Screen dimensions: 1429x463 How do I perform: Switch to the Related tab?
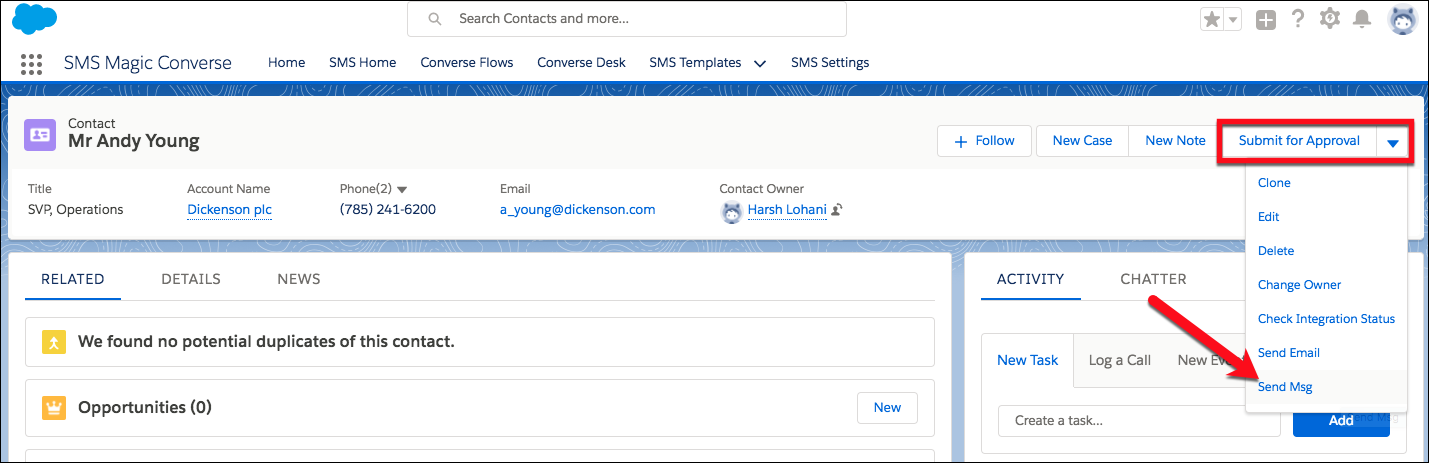coord(73,279)
